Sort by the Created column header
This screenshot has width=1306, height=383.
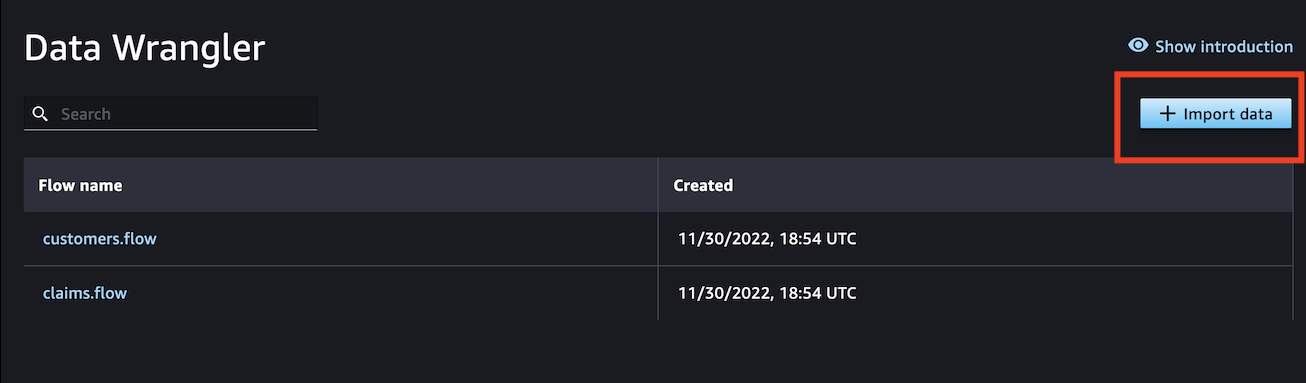703,185
